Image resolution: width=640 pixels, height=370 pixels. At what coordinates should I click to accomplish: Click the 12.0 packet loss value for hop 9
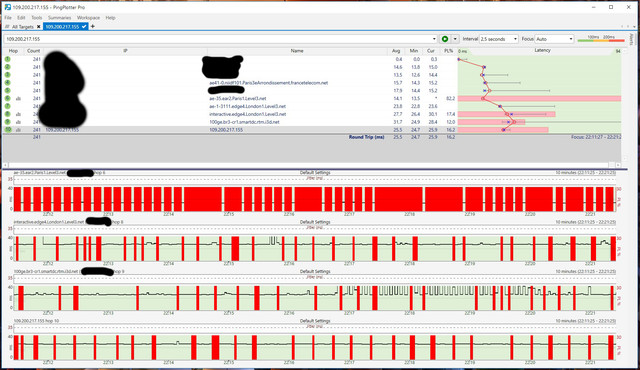click(451, 122)
